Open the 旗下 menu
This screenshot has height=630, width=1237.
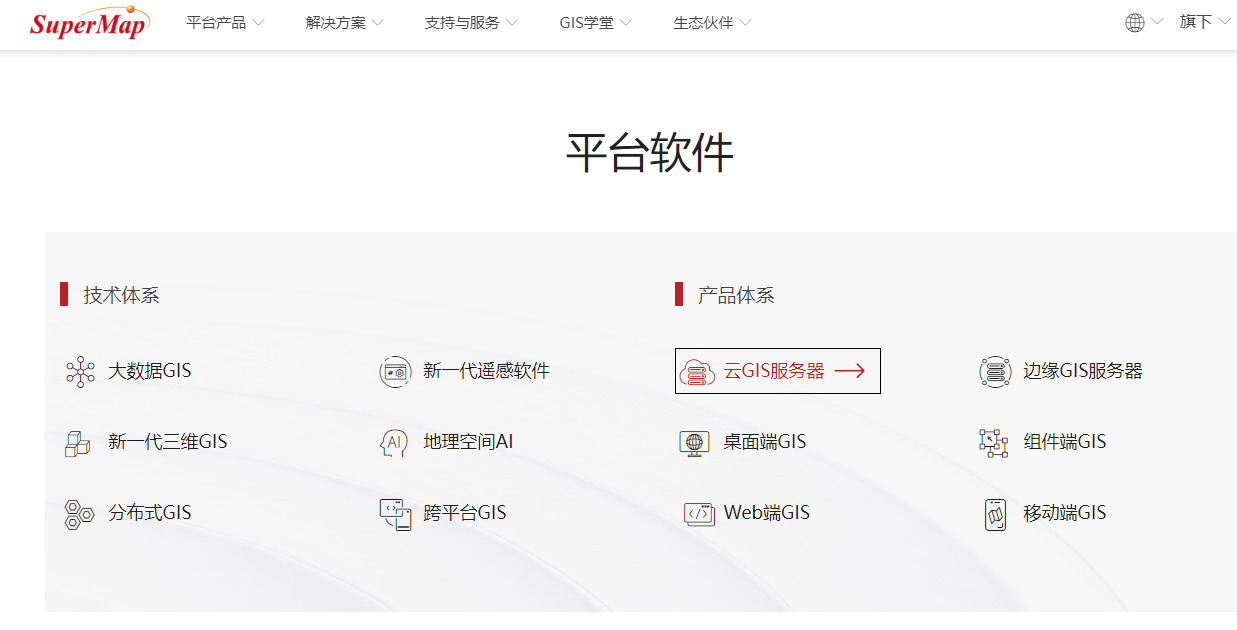click(x=1196, y=21)
